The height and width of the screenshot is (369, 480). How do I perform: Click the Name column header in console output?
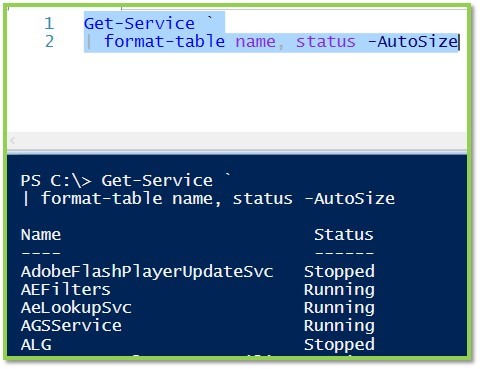(x=41, y=235)
